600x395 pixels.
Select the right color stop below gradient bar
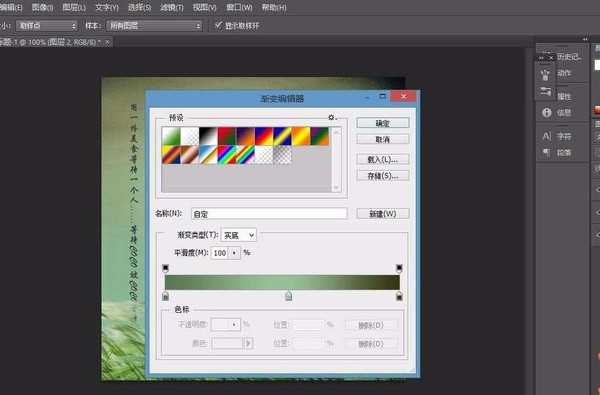coord(399,296)
